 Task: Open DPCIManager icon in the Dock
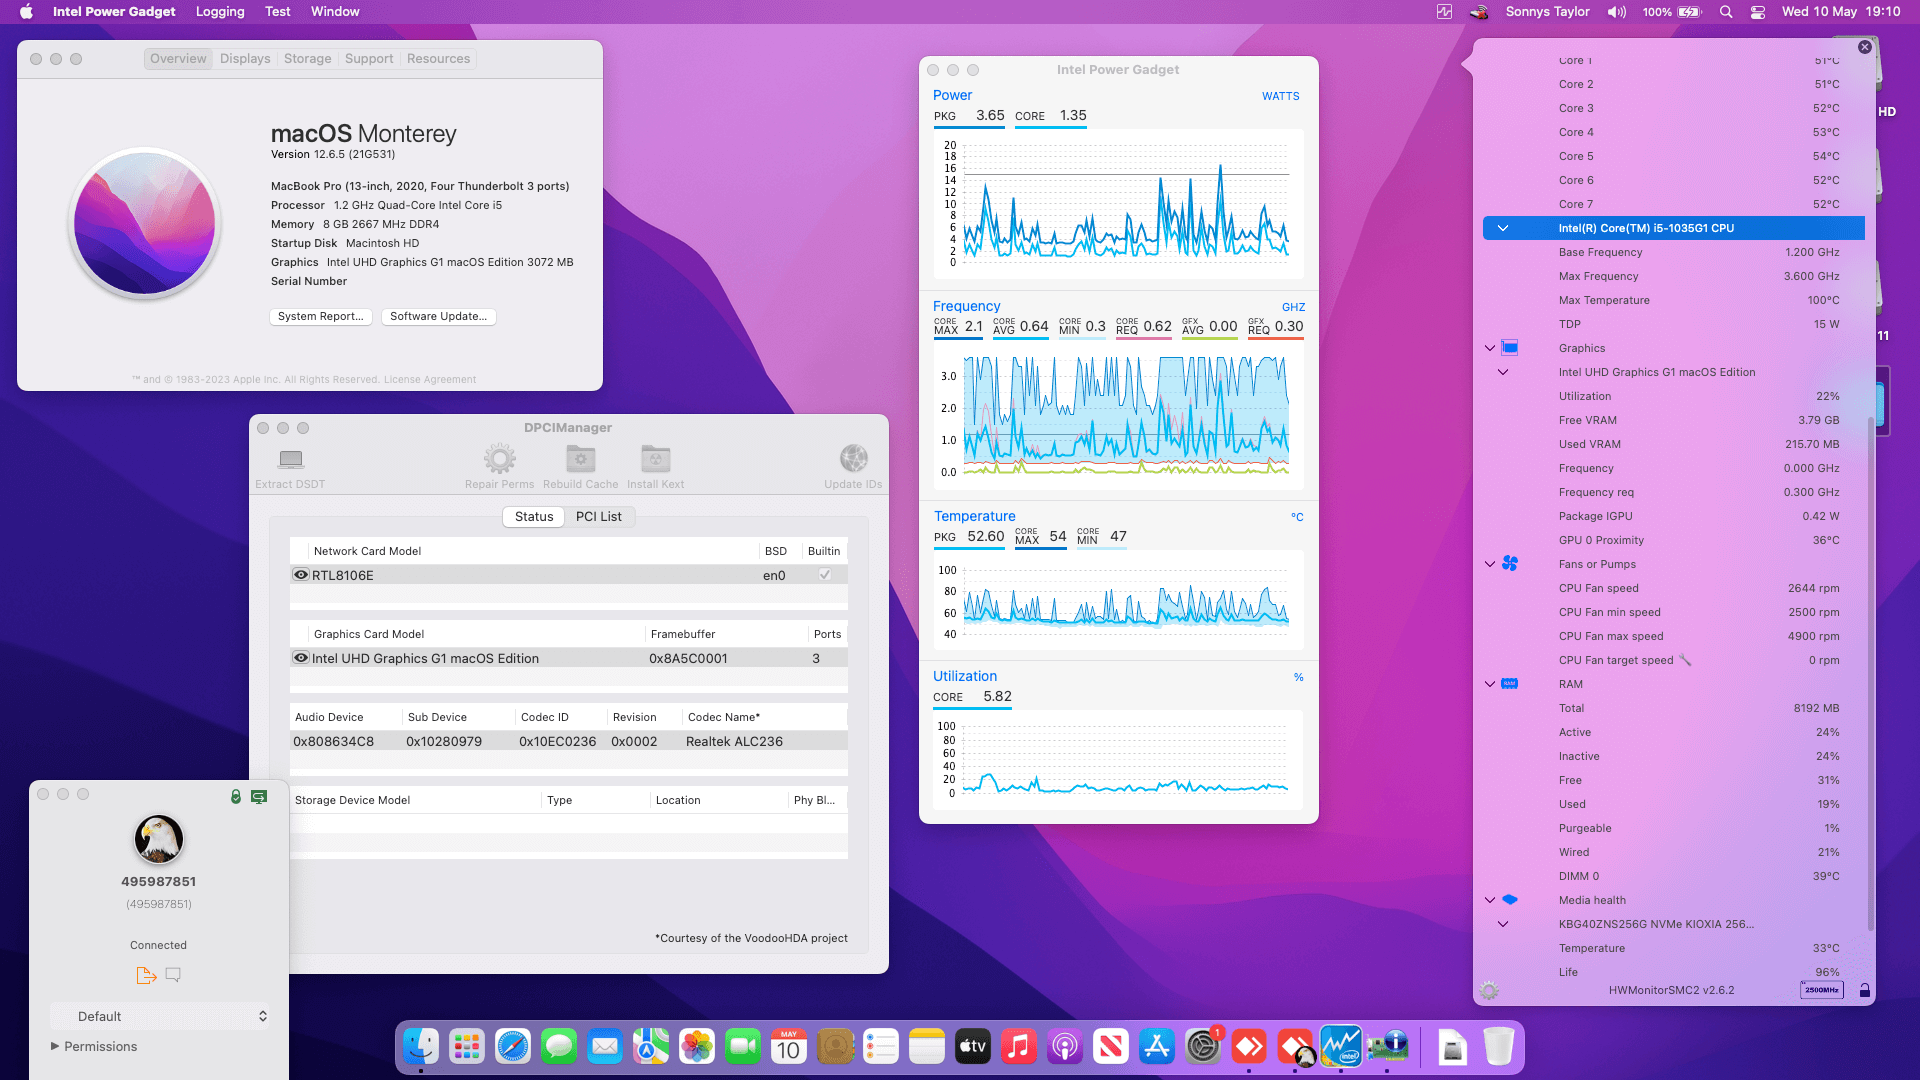tap(1387, 1047)
